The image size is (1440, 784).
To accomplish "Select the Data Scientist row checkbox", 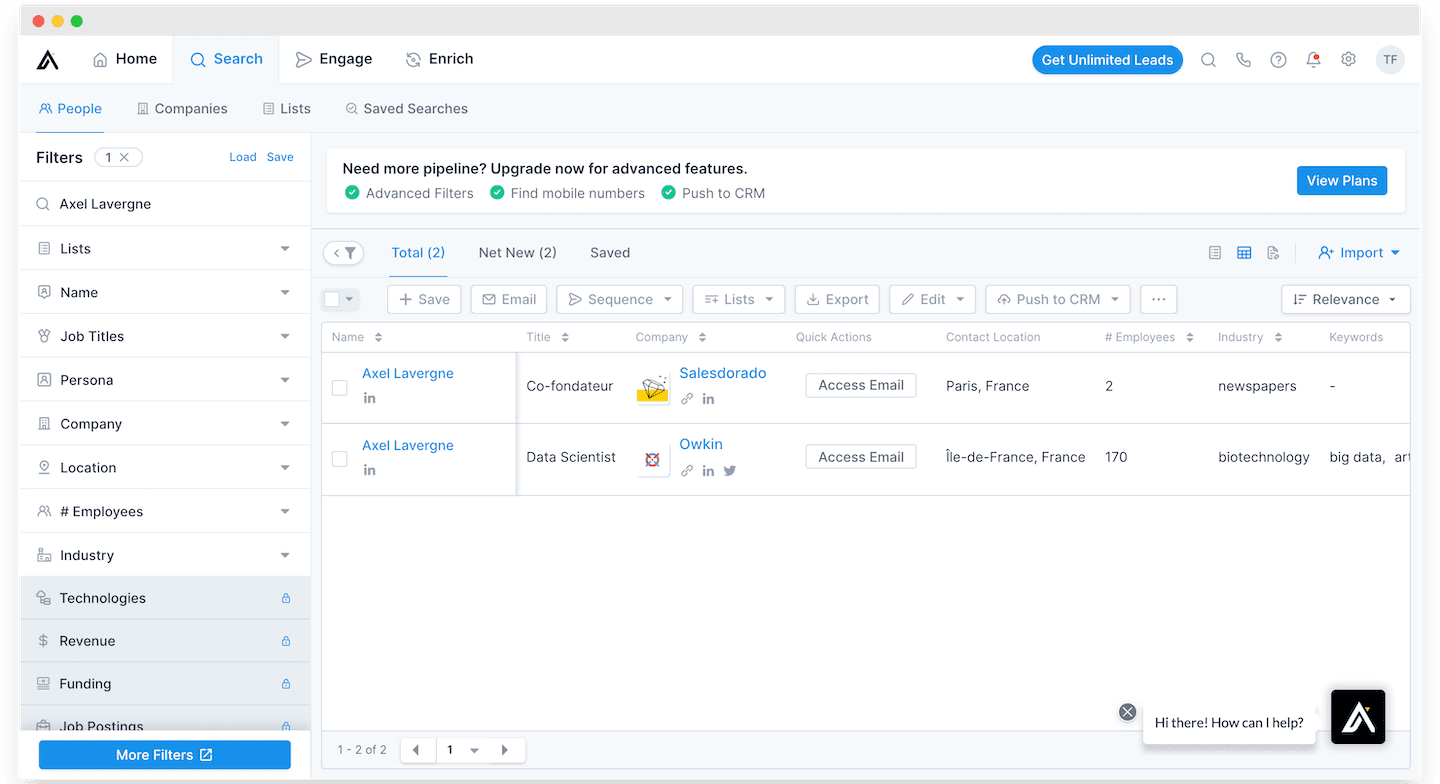I will (x=340, y=459).
